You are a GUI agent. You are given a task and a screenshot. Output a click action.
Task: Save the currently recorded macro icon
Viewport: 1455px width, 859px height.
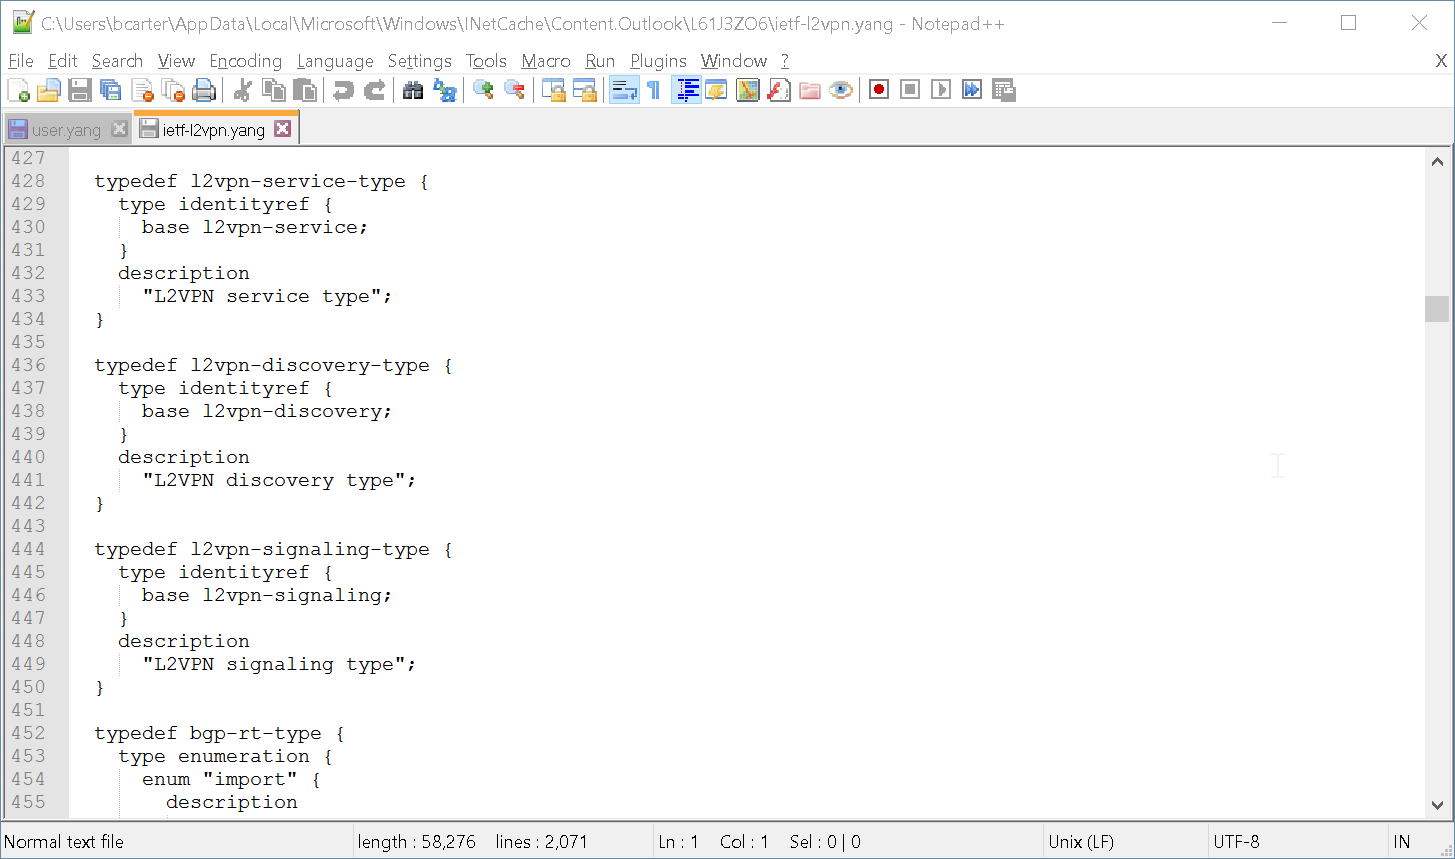pos(1004,90)
